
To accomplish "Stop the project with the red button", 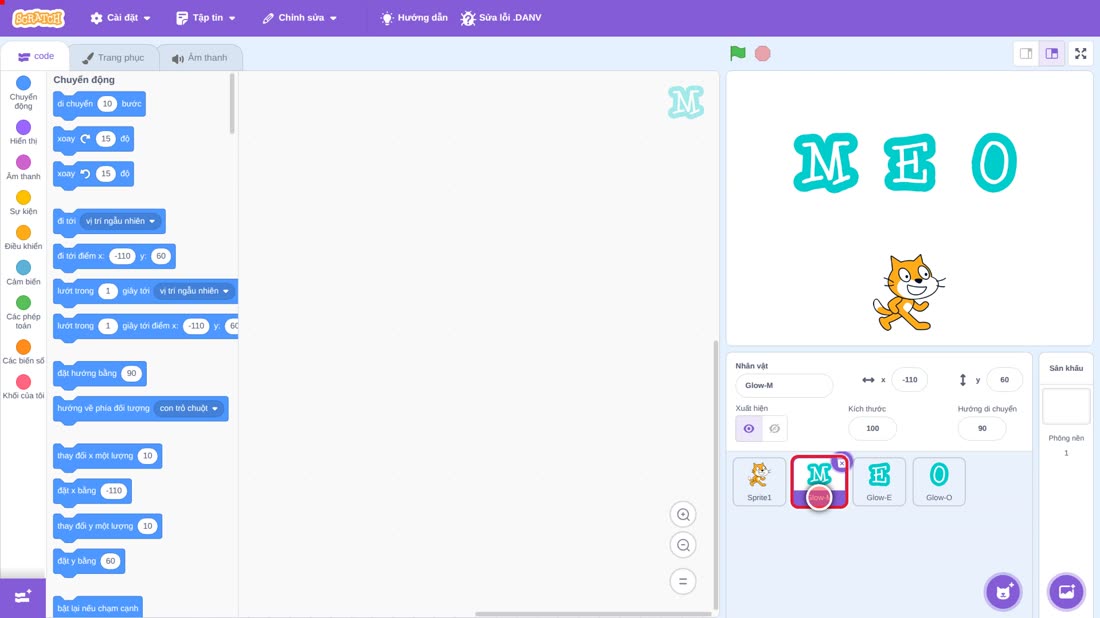I will pyautogui.click(x=763, y=53).
